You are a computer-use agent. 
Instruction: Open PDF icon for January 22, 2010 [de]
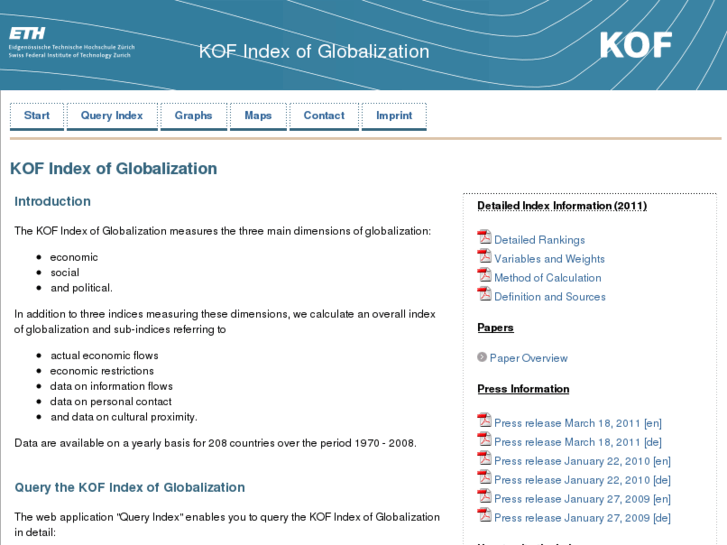(x=485, y=477)
